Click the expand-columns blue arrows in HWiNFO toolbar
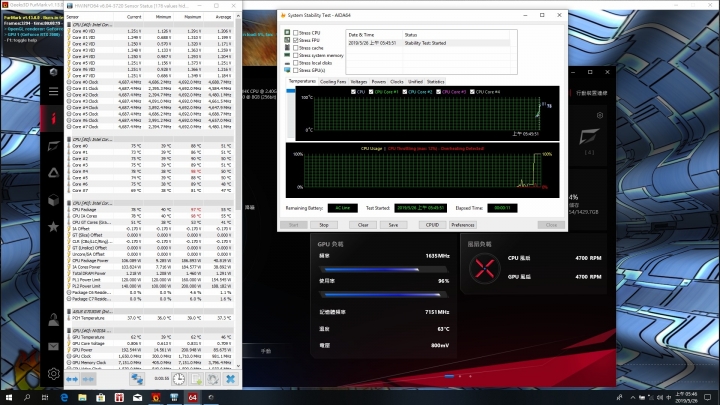 [x=72, y=379]
